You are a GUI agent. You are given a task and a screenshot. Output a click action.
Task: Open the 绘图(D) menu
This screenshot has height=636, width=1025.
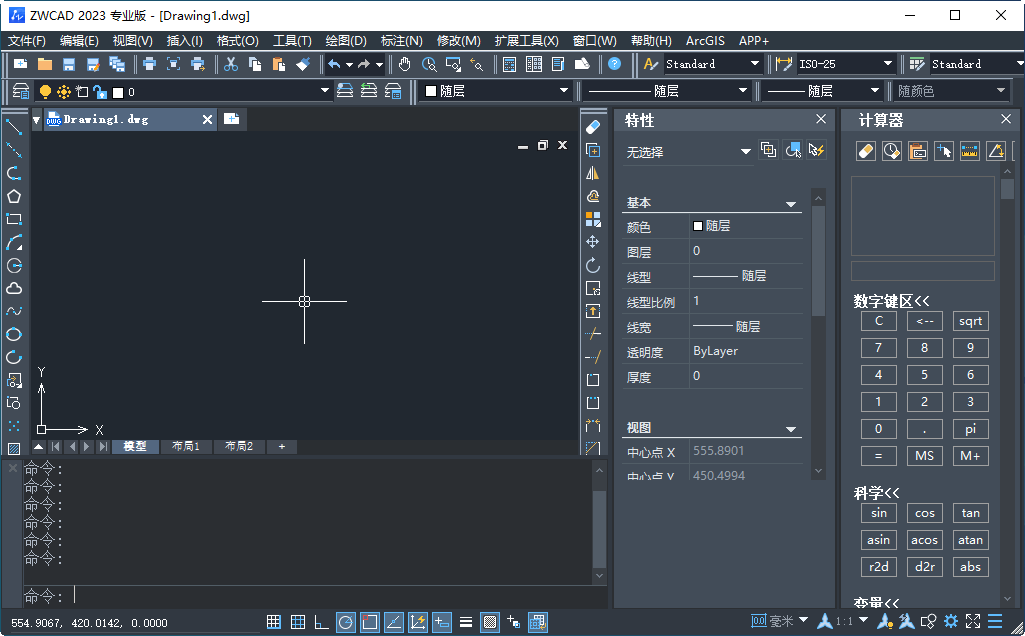coord(346,41)
